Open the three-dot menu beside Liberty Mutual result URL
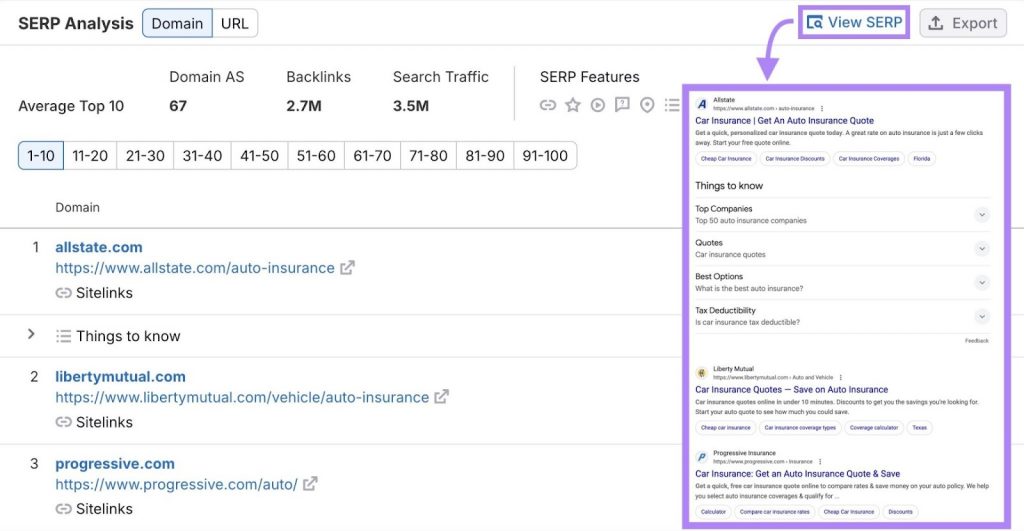This screenshot has width=1024, height=531. point(840,378)
